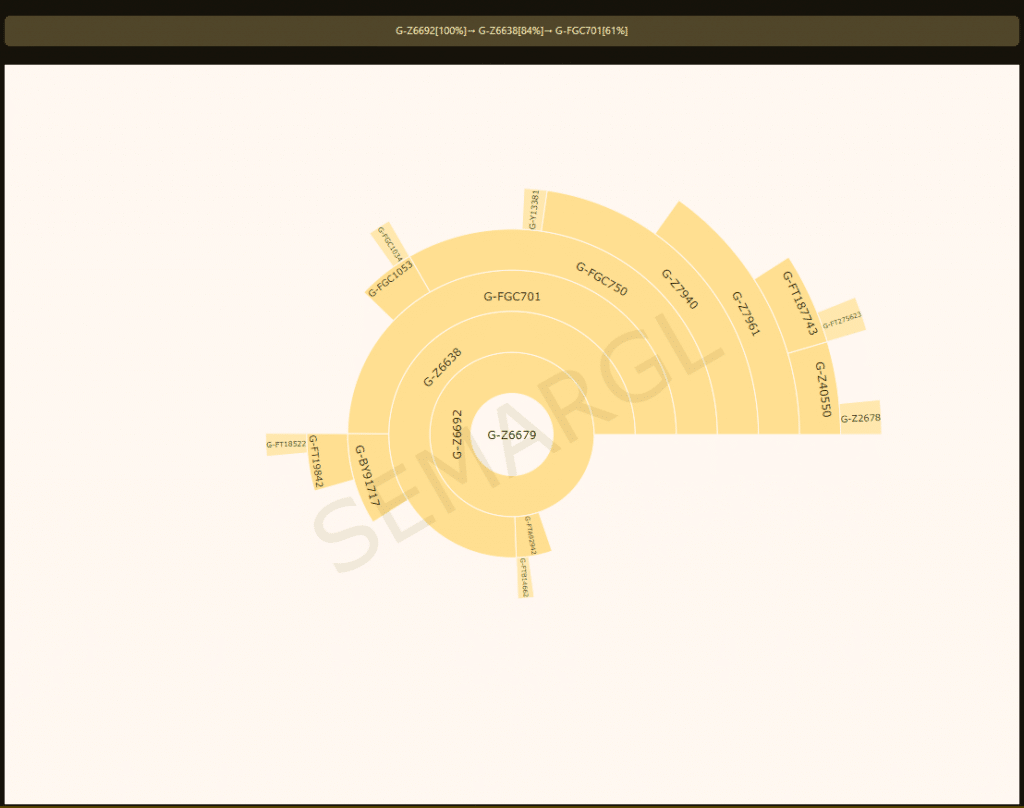
Task: Click G-FGC701[61%] in the path bar
Action: [x=591, y=31]
